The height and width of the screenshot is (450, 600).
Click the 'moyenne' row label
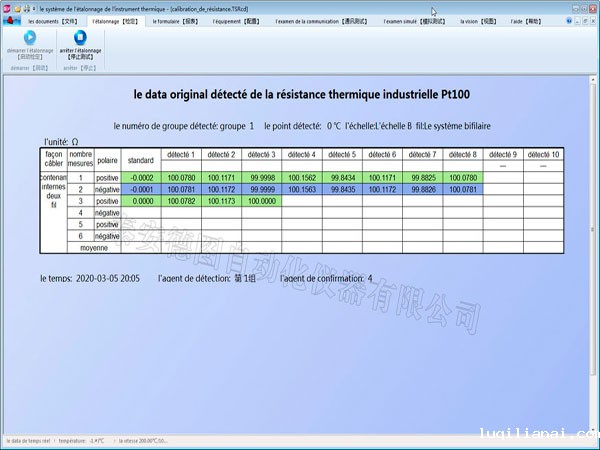coord(94,248)
